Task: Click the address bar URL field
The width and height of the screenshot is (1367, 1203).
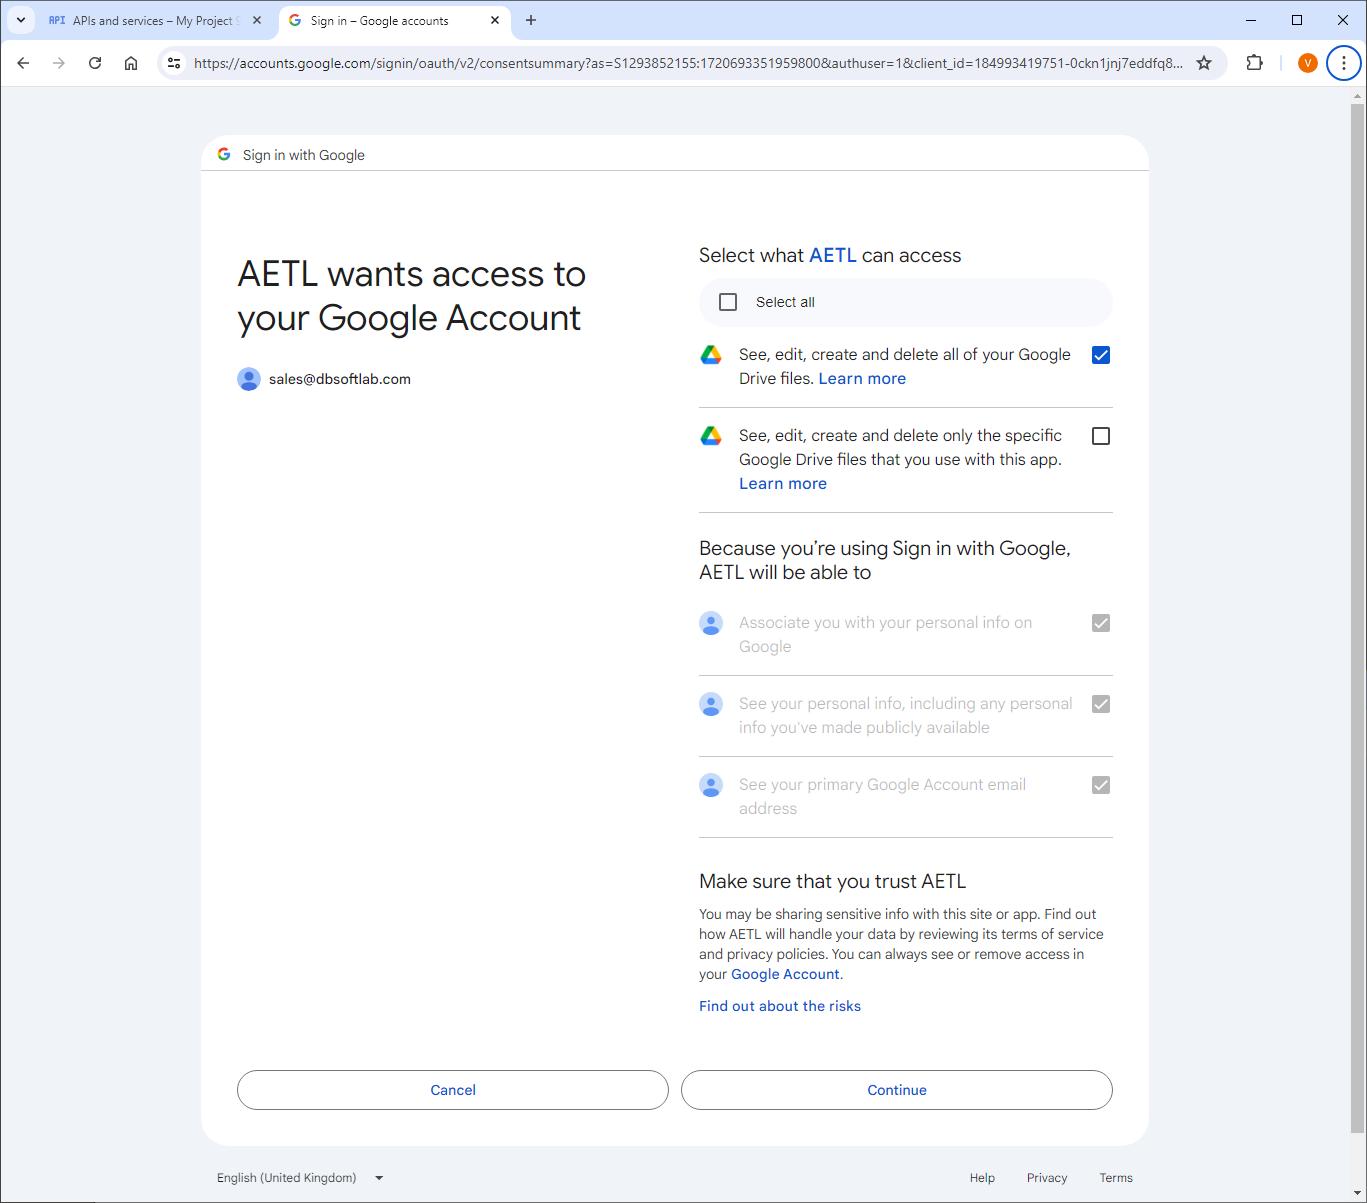Action: [688, 63]
